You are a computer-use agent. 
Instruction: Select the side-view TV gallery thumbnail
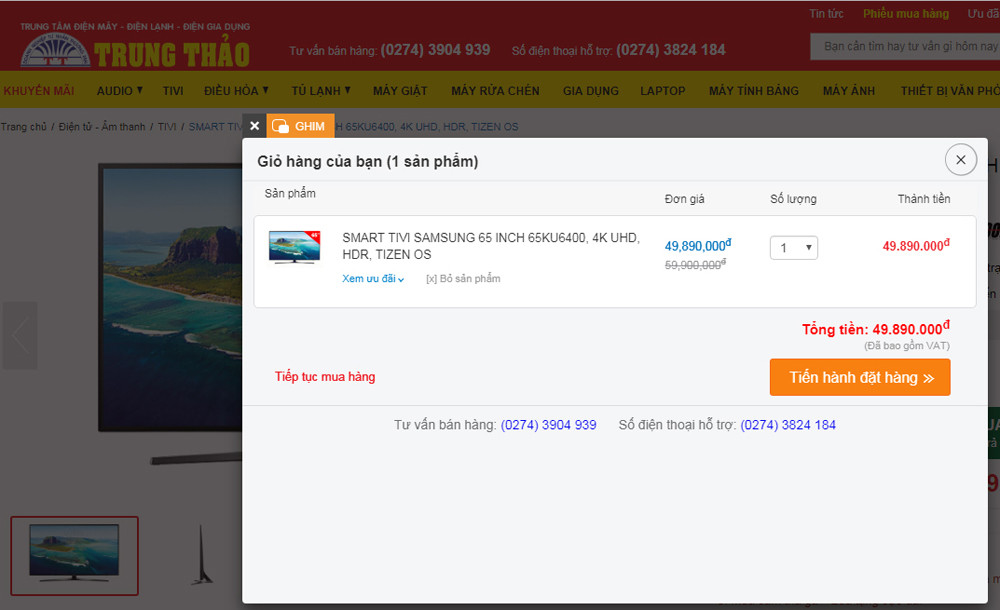(202, 555)
